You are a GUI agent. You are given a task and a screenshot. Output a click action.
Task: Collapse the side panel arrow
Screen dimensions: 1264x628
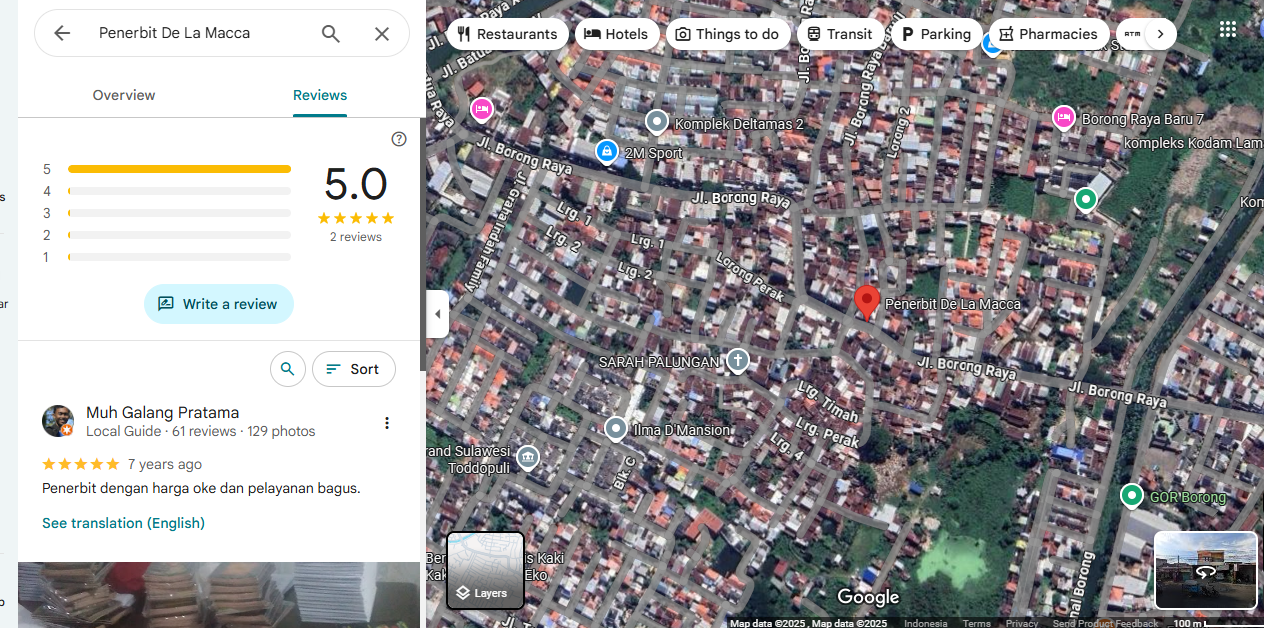437,314
